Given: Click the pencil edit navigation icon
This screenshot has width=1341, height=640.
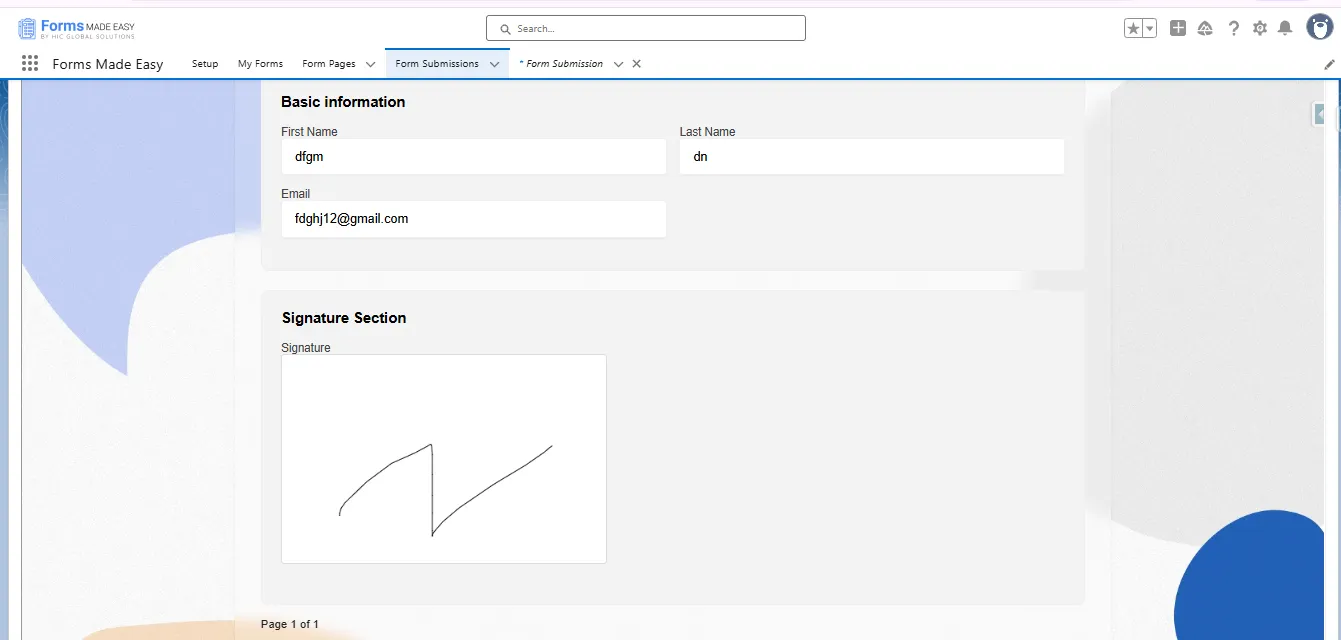Looking at the screenshot, I should tap(1329, 64).
